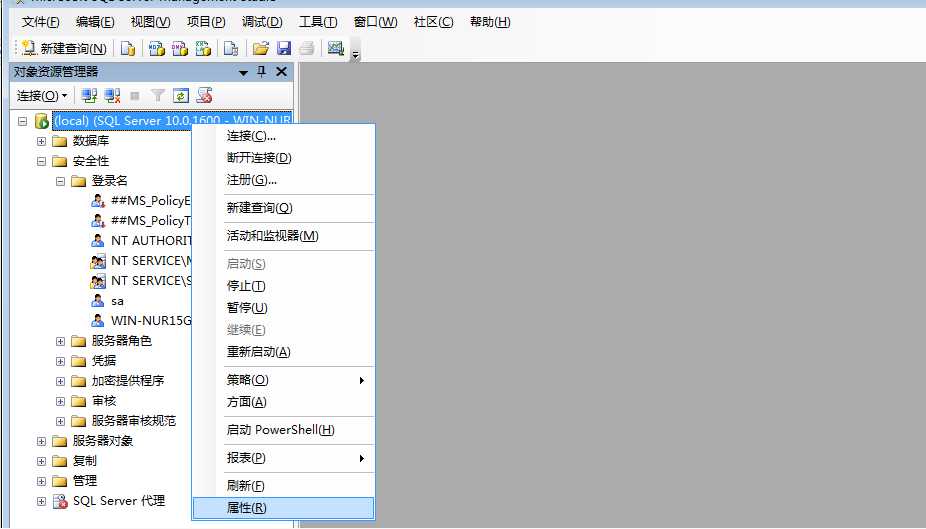Choose 停止(T) in the context menu
Image resolution: width=926 pixels, height=529 pixels.
283,286
